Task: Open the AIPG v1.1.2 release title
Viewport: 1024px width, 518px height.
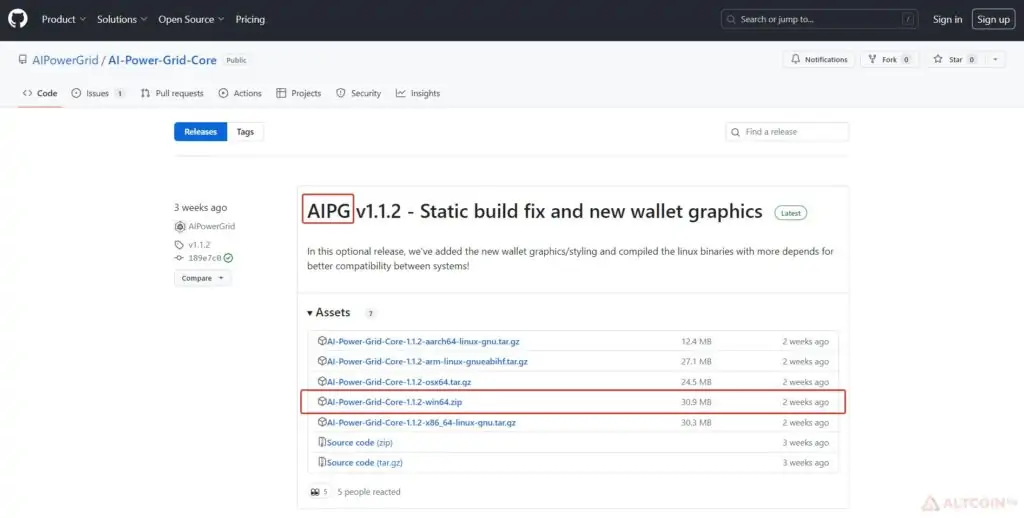Action: click(x=535, y=211)
